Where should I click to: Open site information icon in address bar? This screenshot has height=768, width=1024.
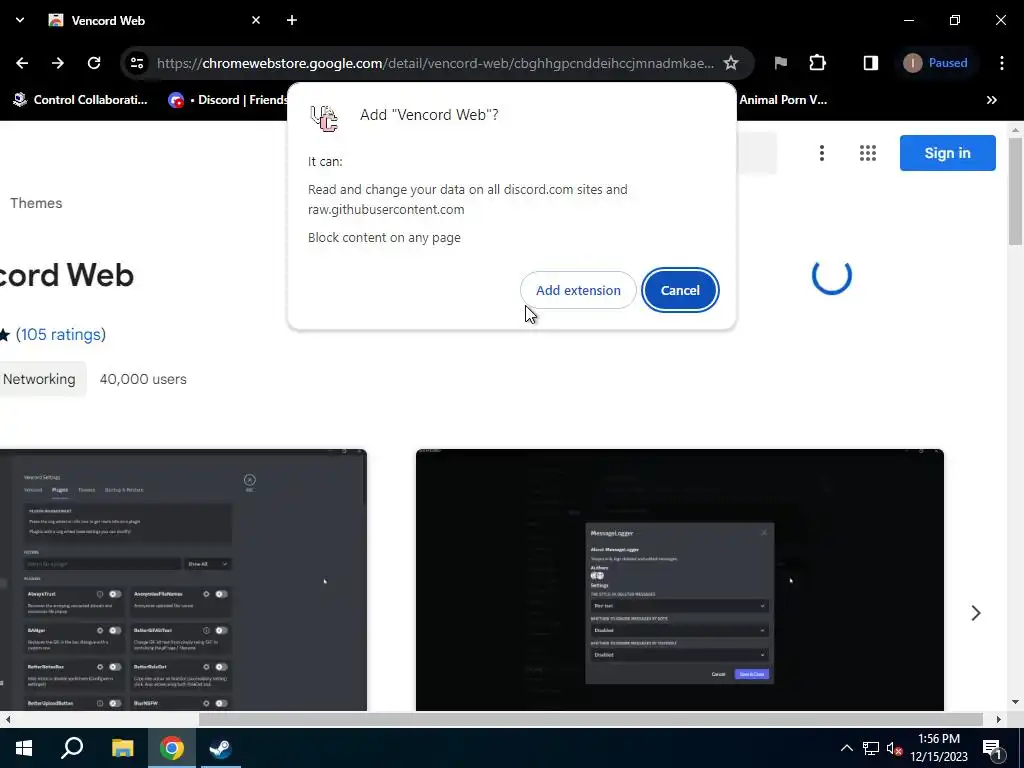coord(136,63)
